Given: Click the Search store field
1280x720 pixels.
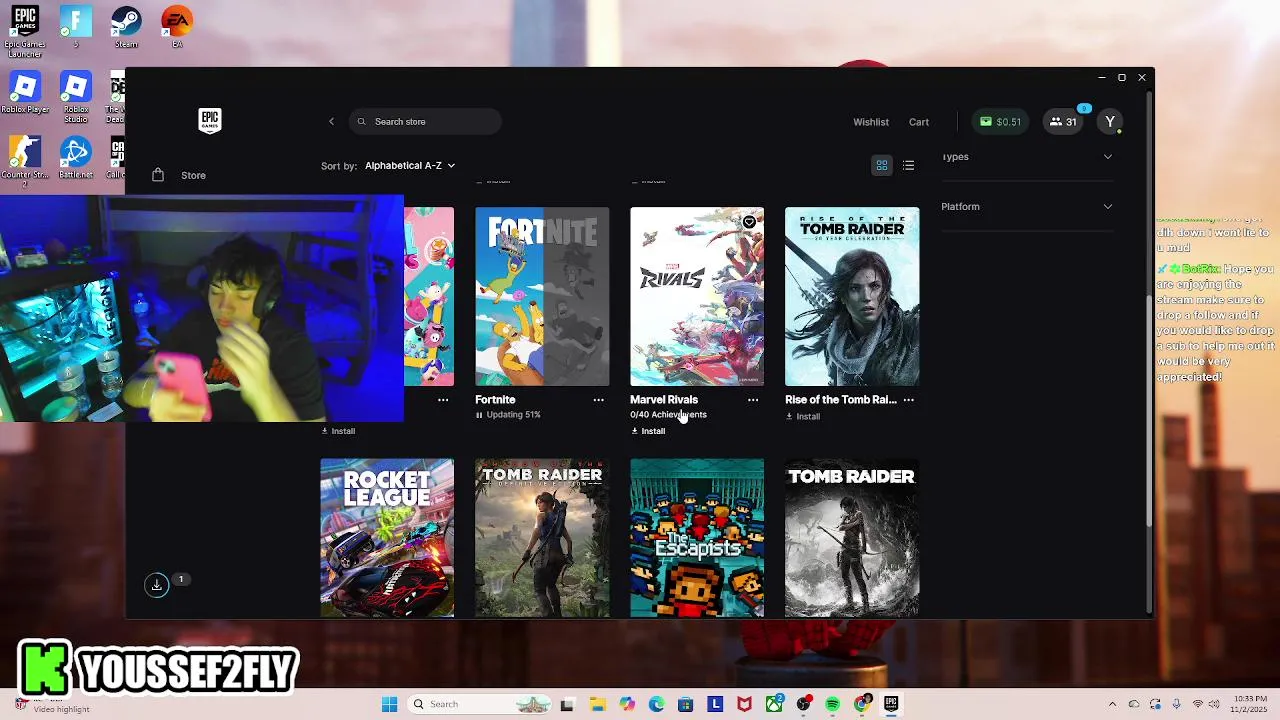Looking at the screenshot, I should pyautogui.click(x=426, y=122).
